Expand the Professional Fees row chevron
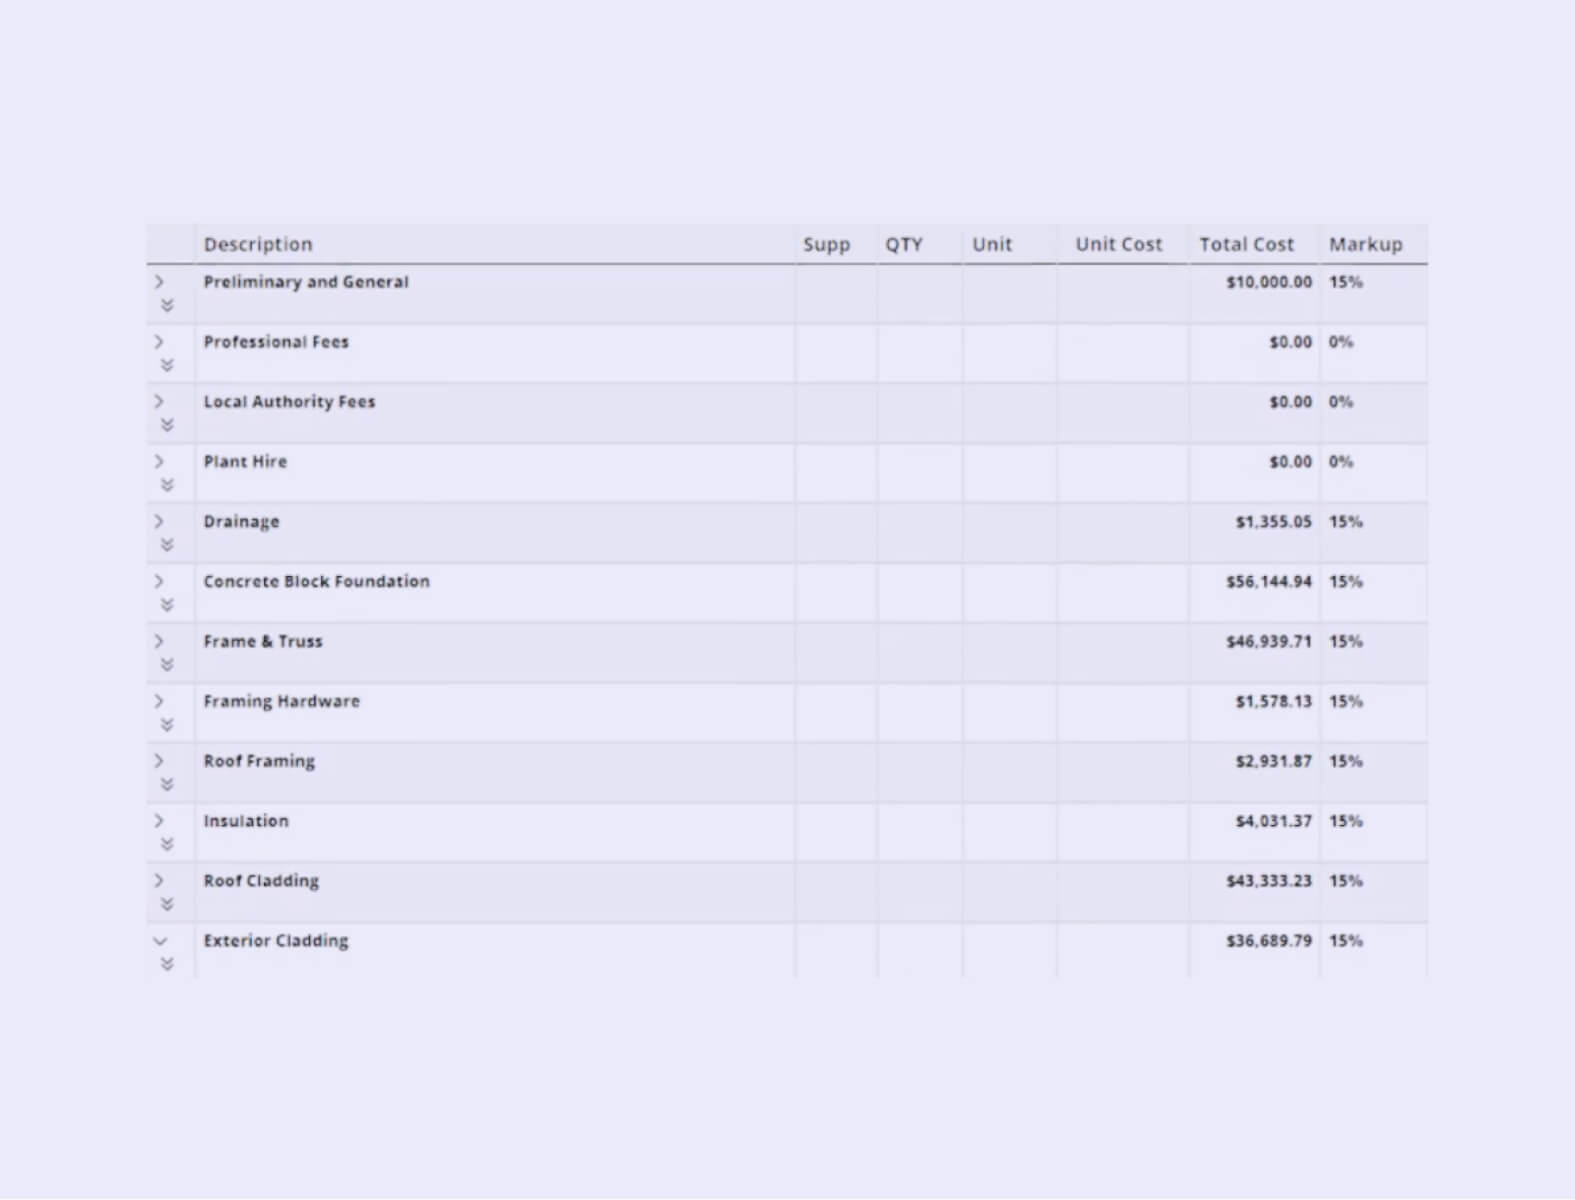Screen dimensions: 1575x1200 coord(159,342)
